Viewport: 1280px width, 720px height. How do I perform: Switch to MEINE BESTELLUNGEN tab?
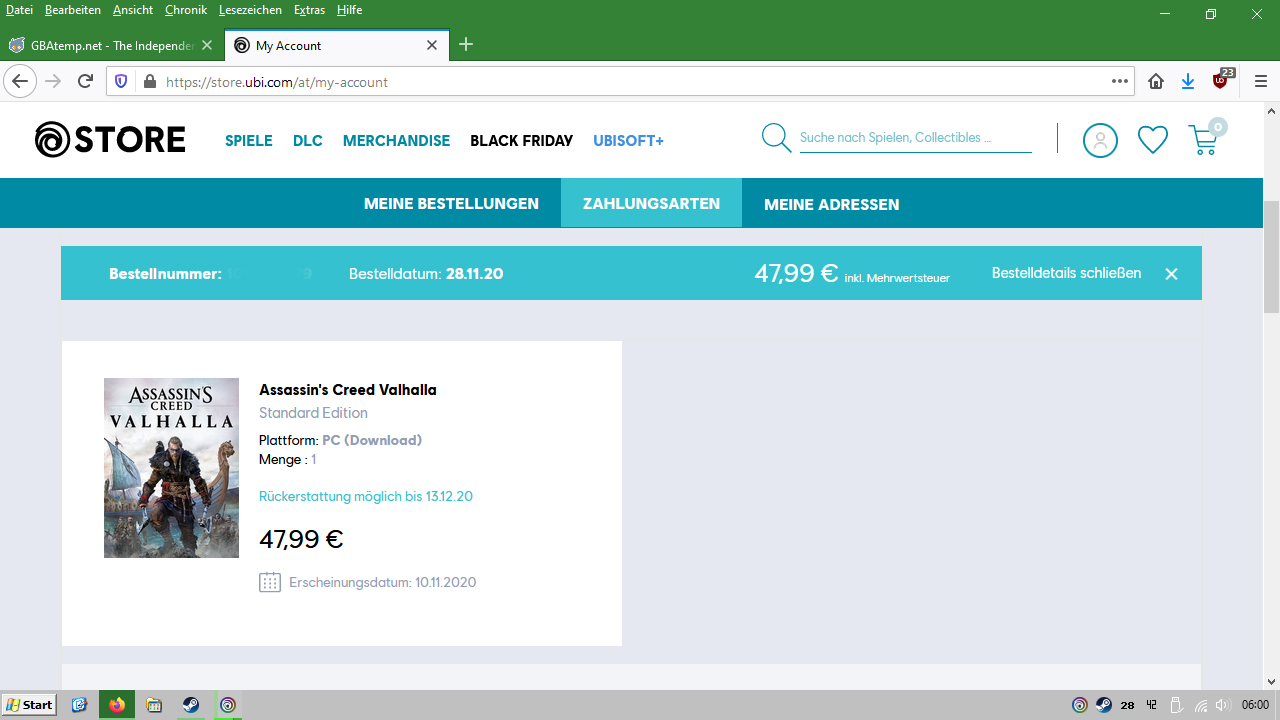451,204
